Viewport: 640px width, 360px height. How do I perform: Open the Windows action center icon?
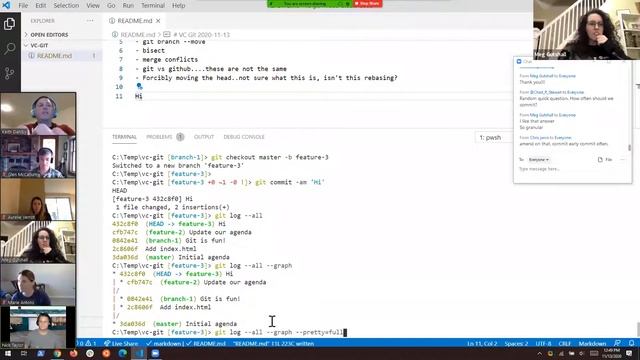[629, 353]
